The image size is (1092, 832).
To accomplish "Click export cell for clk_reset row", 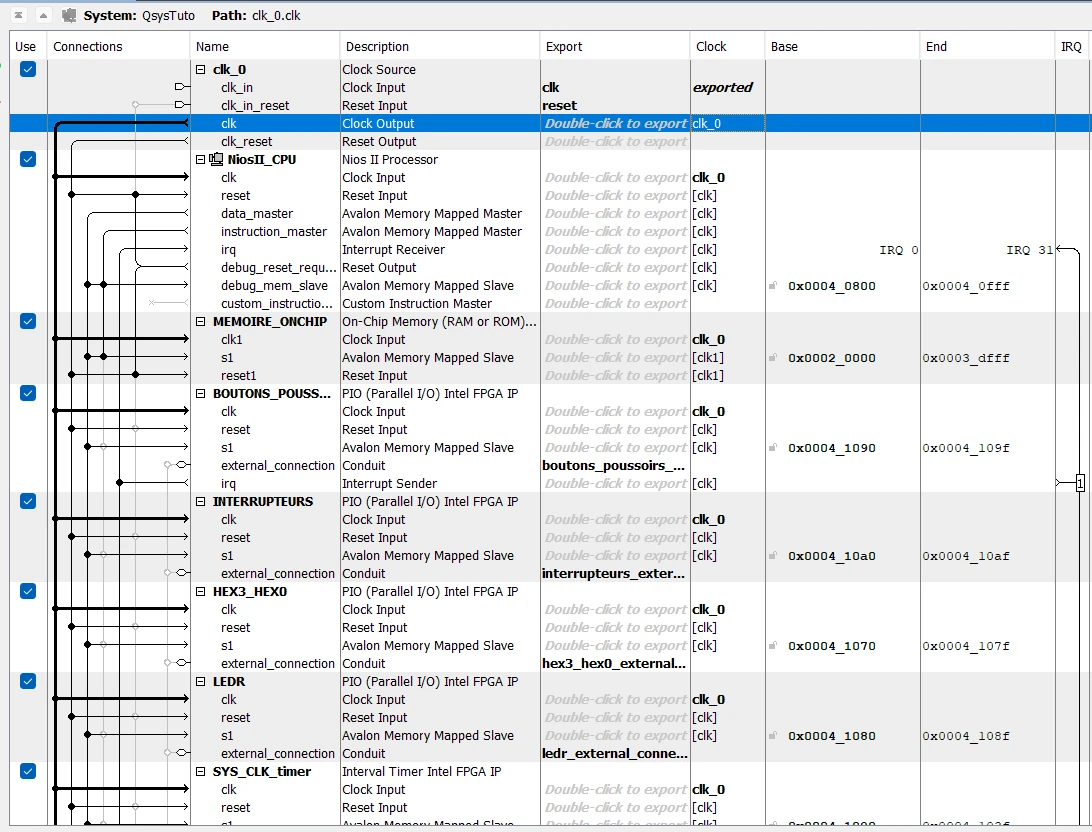I will coord(615,141).
